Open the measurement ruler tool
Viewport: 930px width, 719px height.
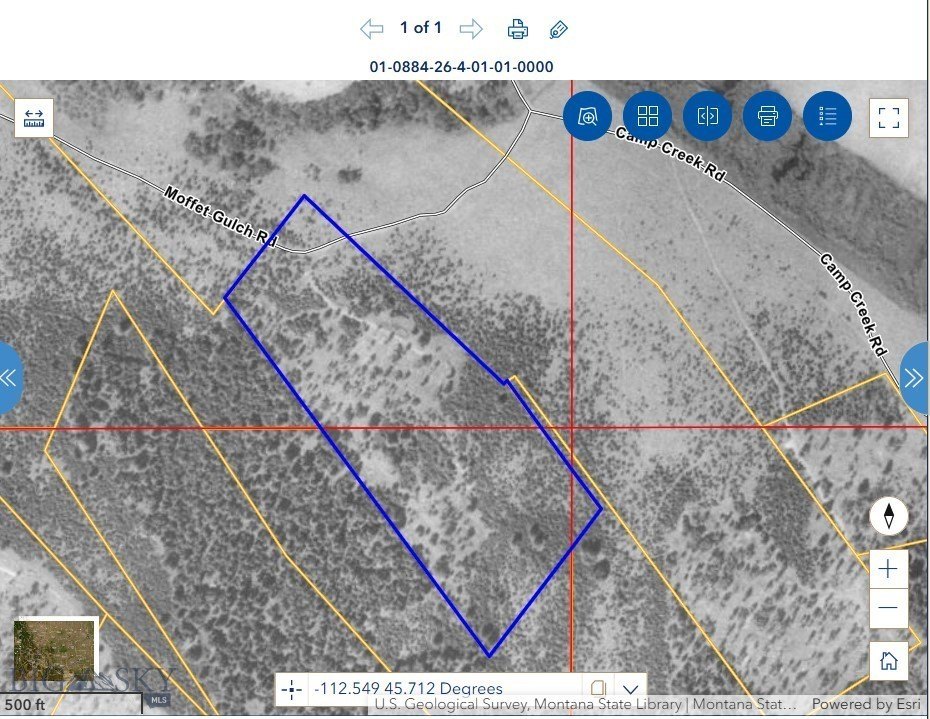click(34, 117)
